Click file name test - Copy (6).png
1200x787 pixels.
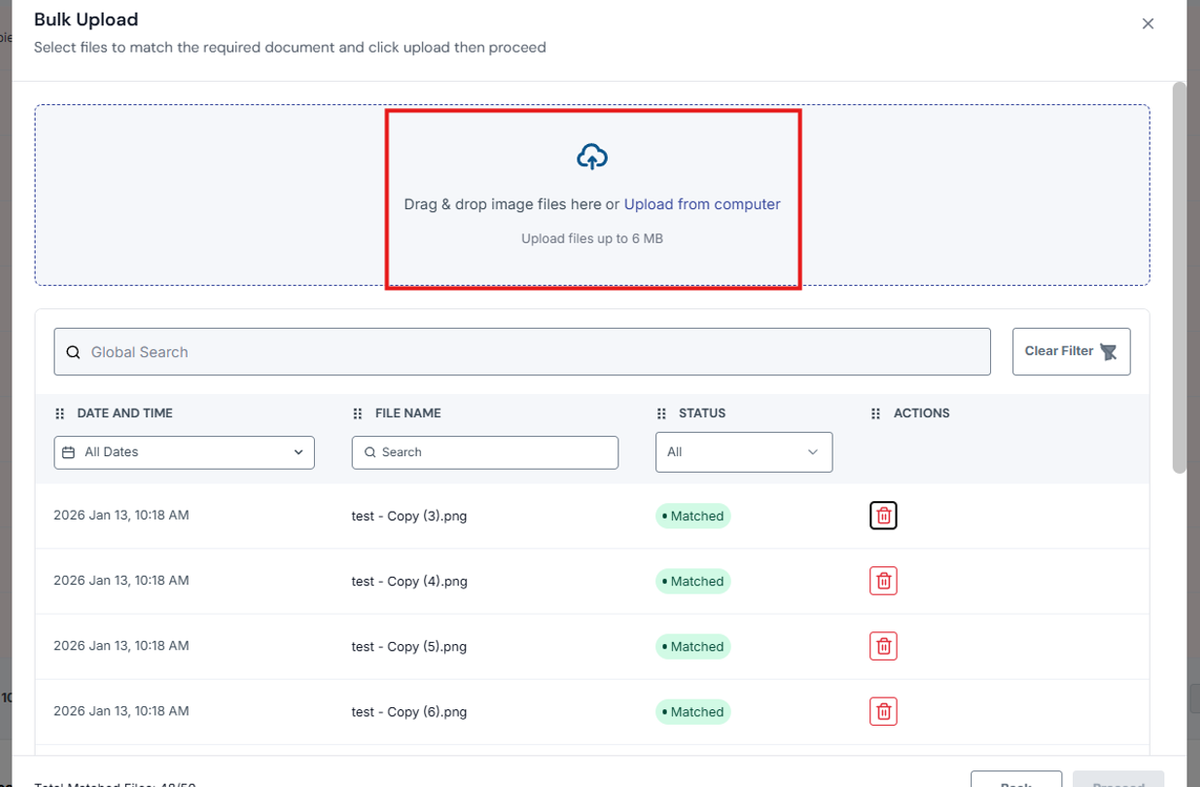(x=409, y=712)
